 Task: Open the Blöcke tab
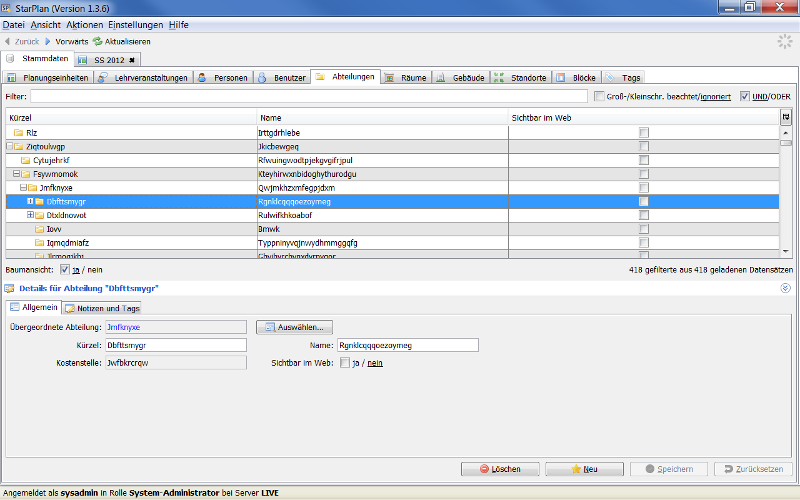click(577, 78)
